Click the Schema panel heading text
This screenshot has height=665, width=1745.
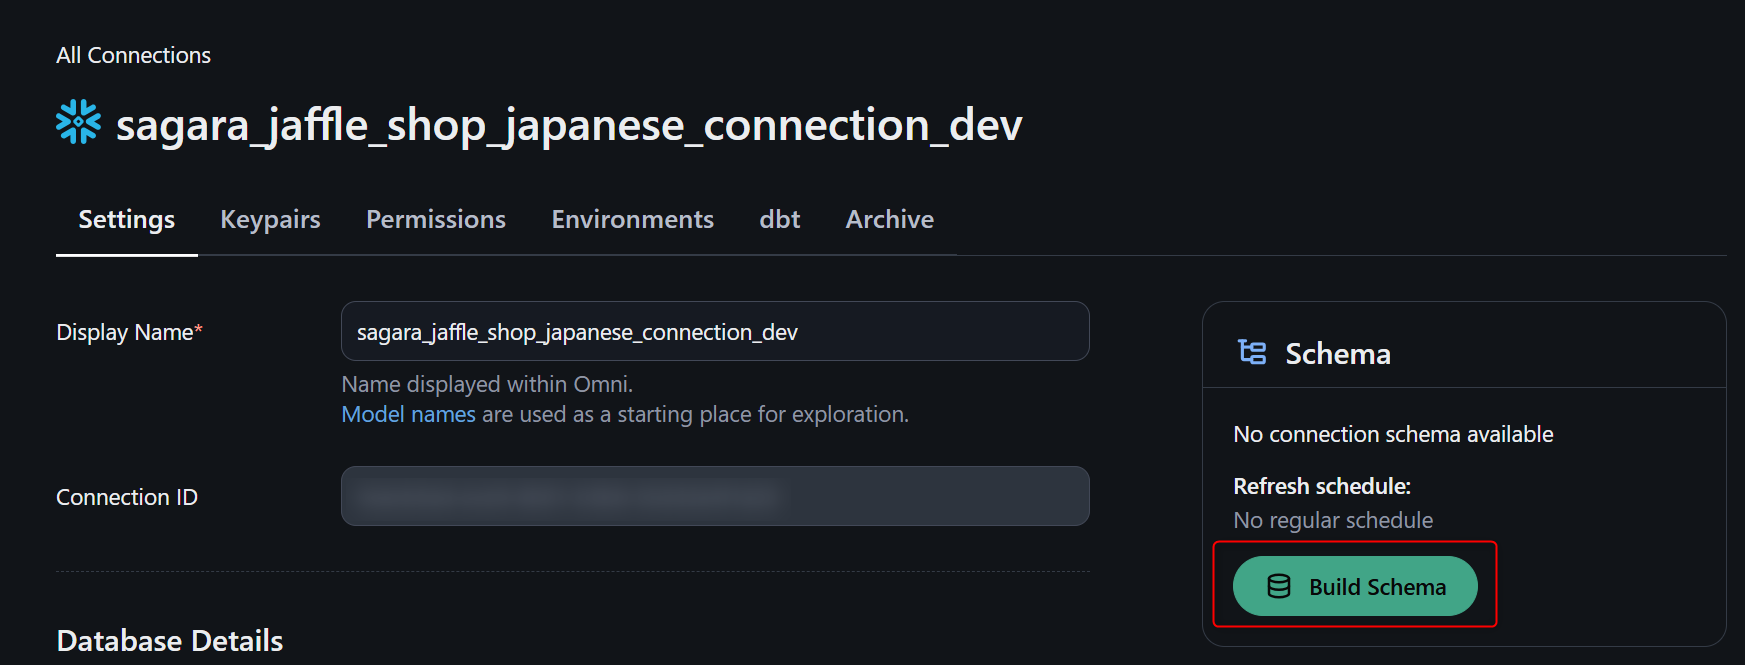pos(1337,354)
